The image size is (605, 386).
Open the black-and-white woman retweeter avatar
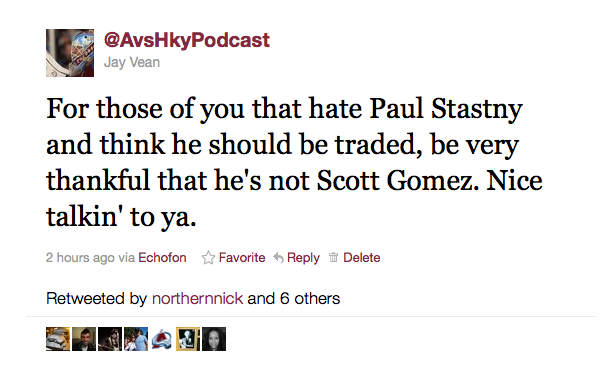(x=214, y=339)
